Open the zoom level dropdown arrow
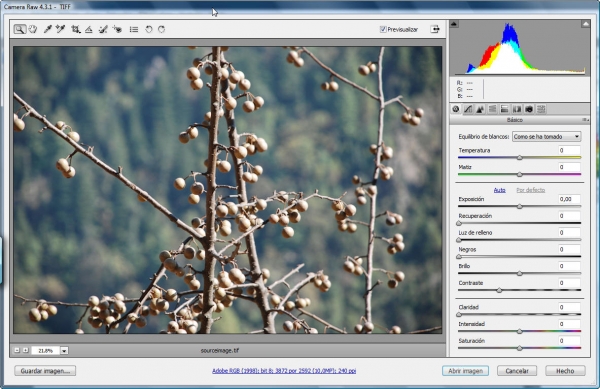Image resolution: width=600 pixels, height=389 pixels. coord(64,350)
